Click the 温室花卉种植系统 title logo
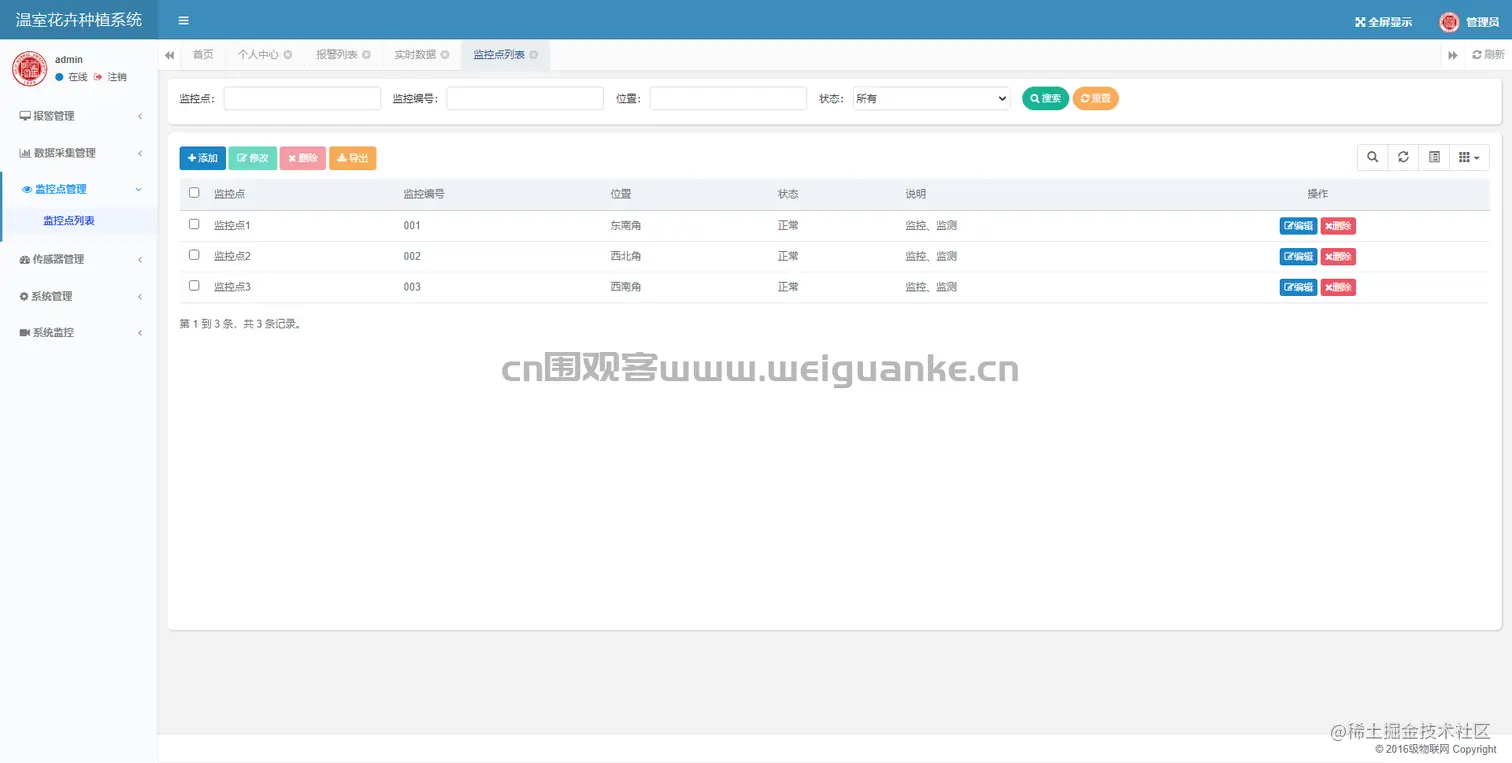Viewport: 1512px width, 763px height. [79, 20]
